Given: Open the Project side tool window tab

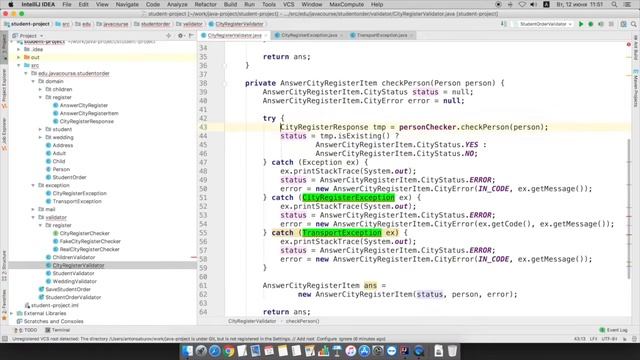Looking at the screenshot, I should tap(4, 48).
